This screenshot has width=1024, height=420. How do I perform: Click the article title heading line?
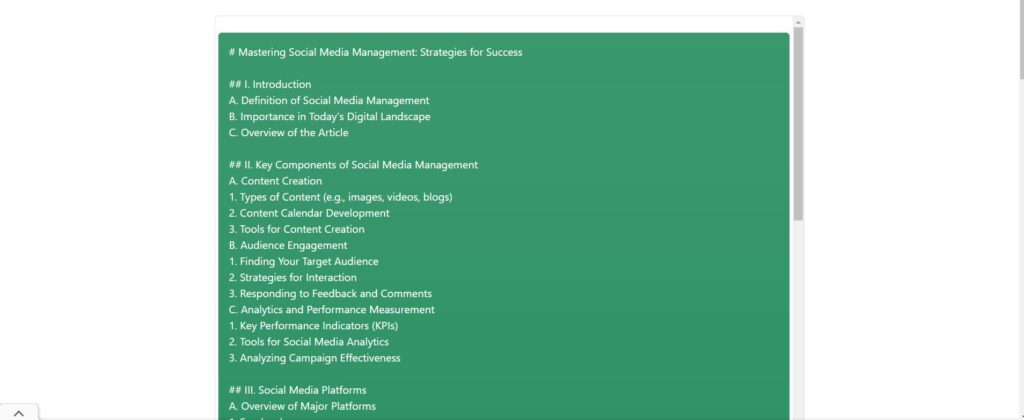coord(375,52)
